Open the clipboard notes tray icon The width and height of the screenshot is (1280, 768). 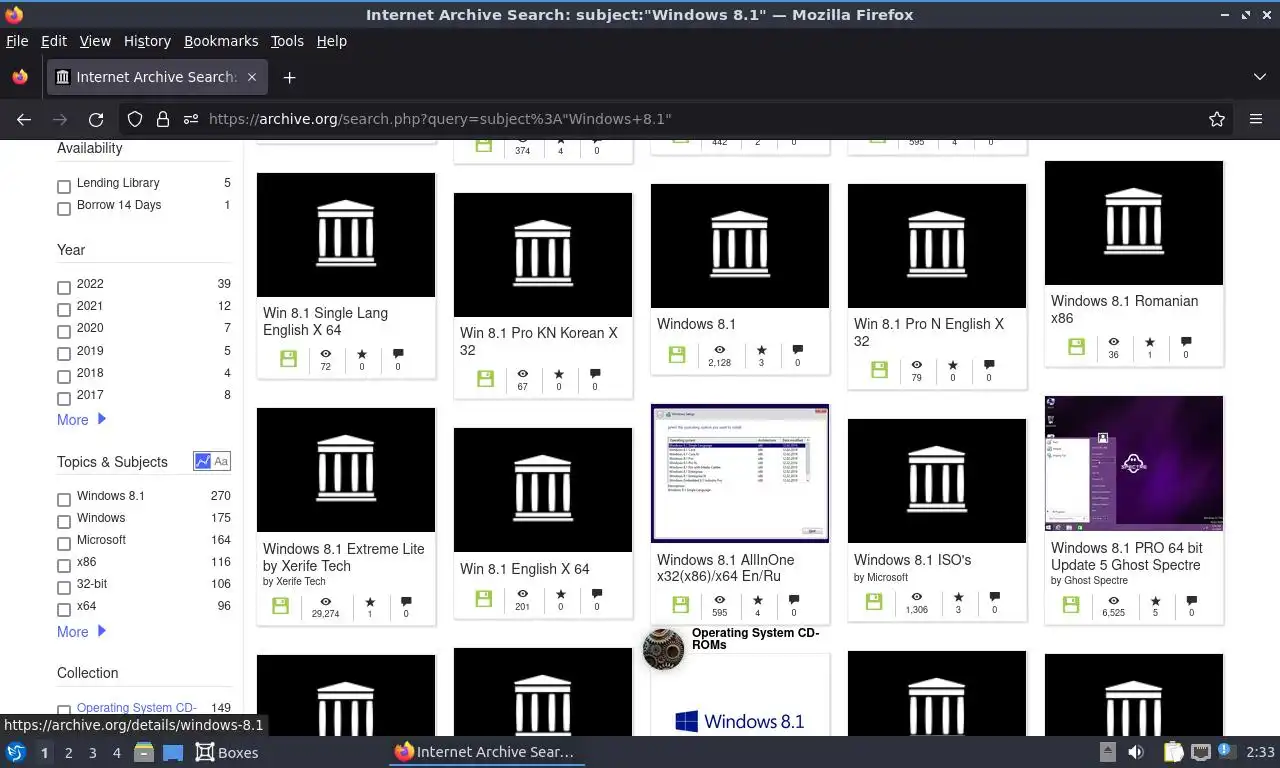tap(1173, 752)
